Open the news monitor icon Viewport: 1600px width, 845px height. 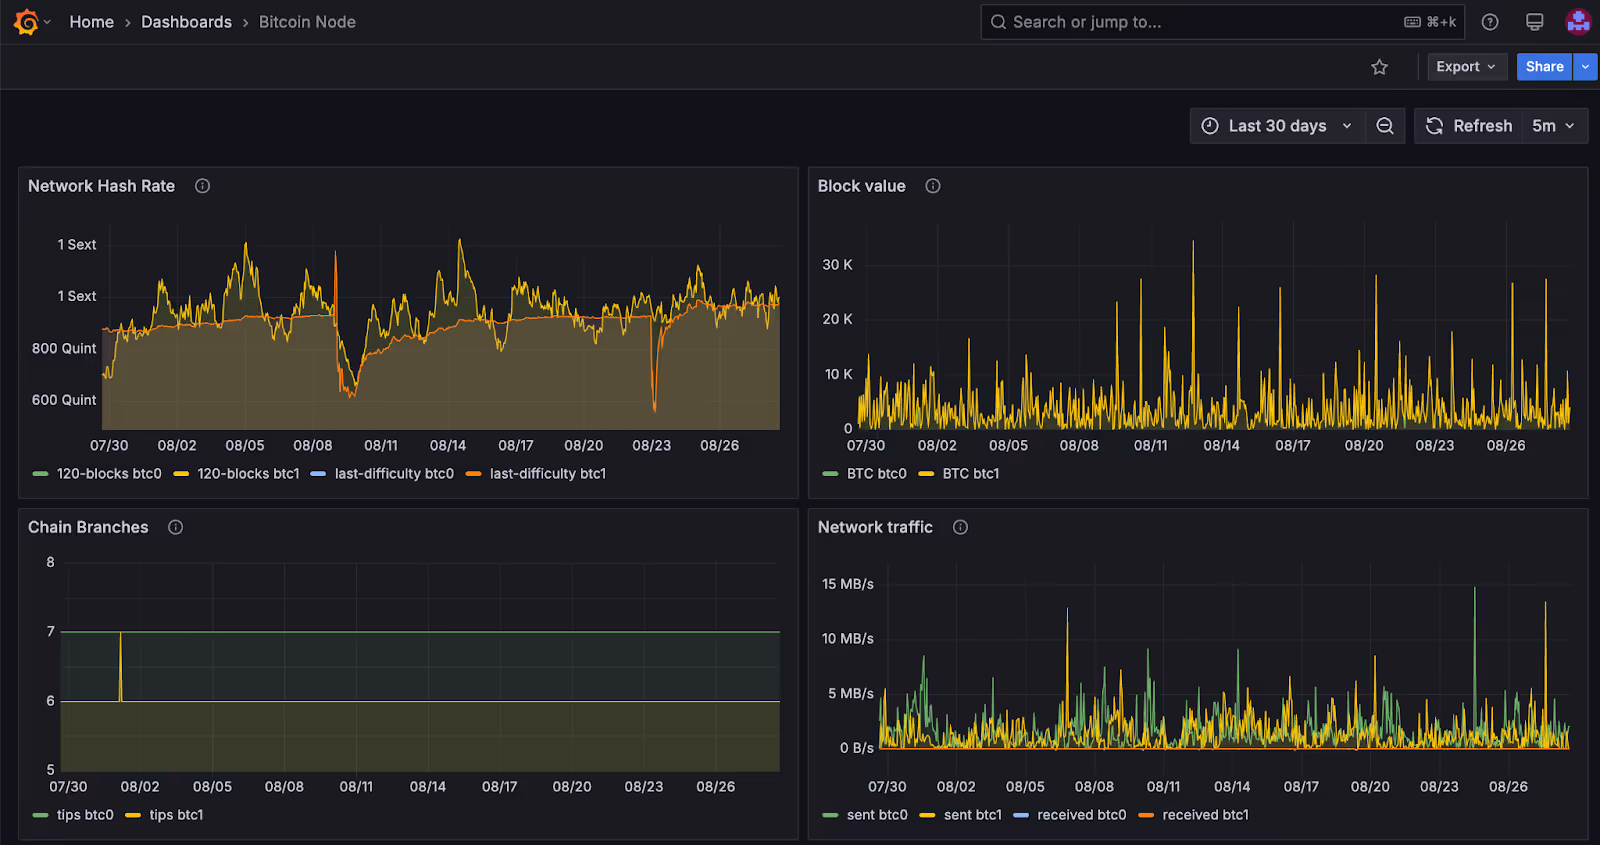(1535, 22)
